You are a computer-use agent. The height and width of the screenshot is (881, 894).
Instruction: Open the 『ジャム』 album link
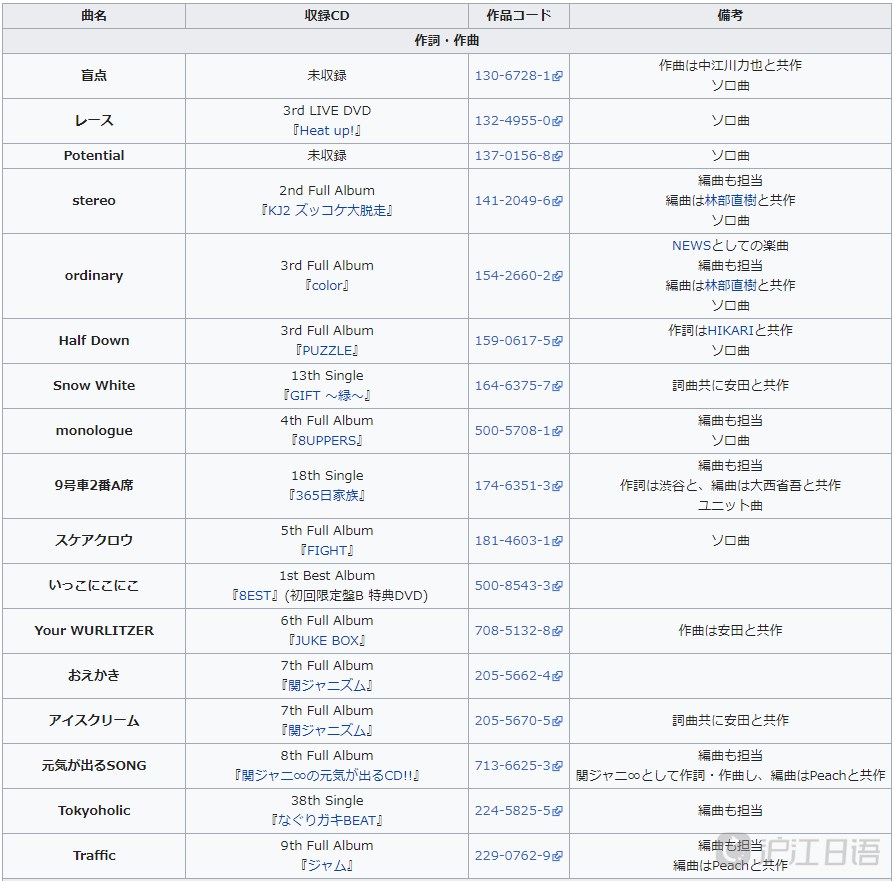click(x=327, y=865)
